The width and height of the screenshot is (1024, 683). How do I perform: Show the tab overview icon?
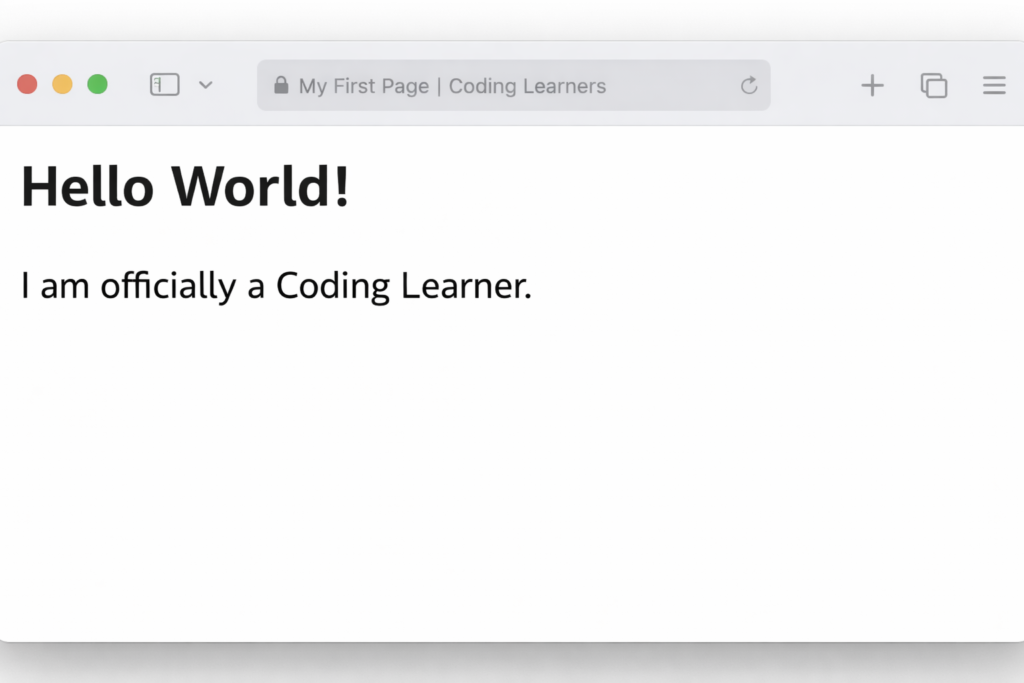point(934,86)
